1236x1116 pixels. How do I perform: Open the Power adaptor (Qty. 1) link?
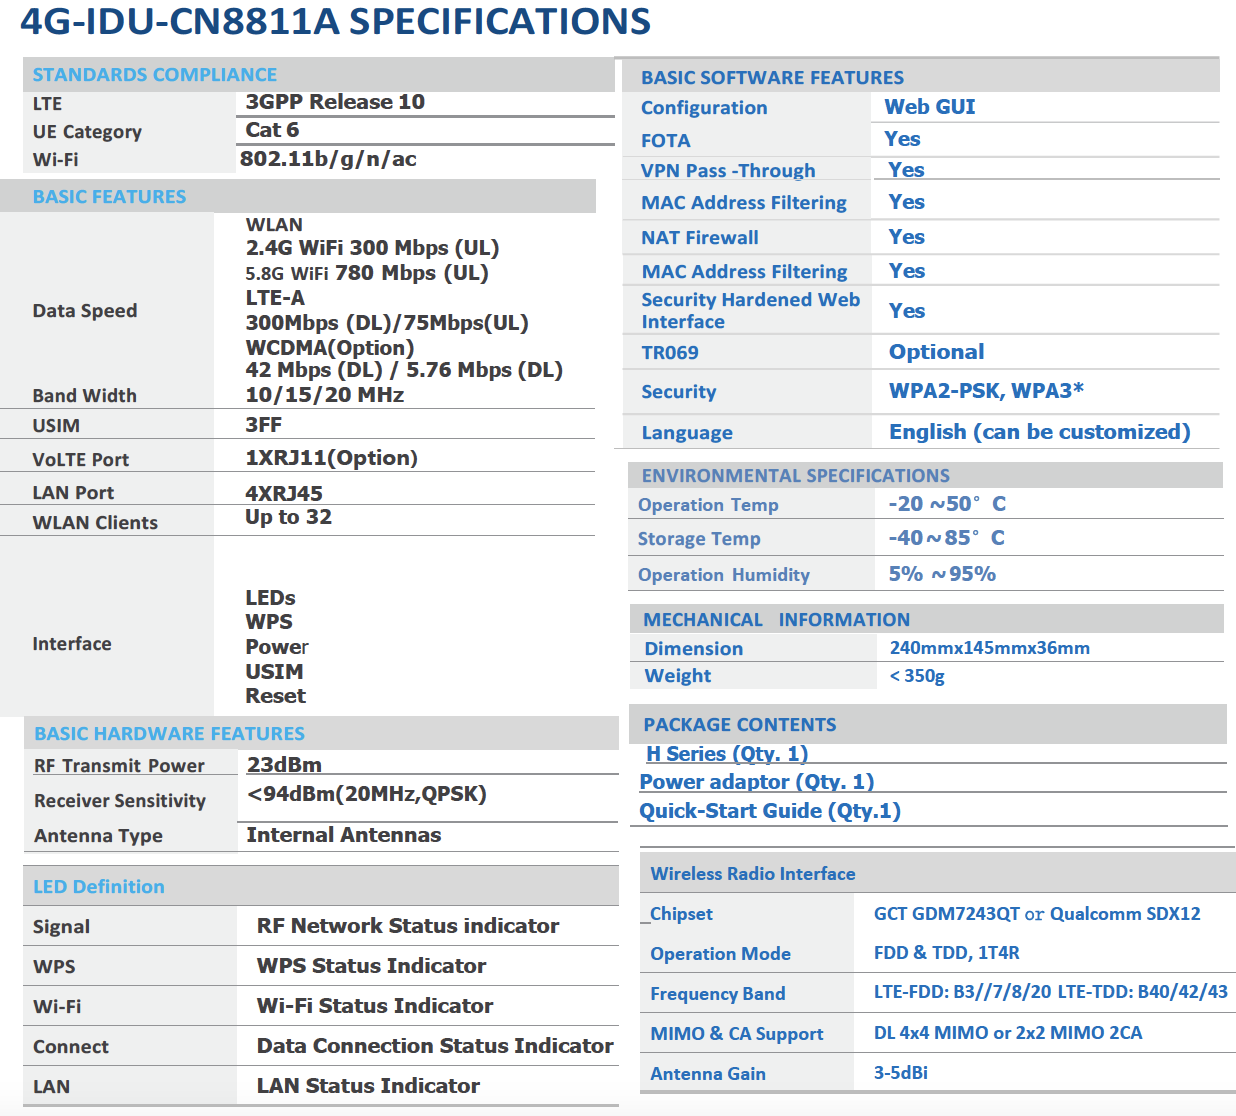pos(757,782)
